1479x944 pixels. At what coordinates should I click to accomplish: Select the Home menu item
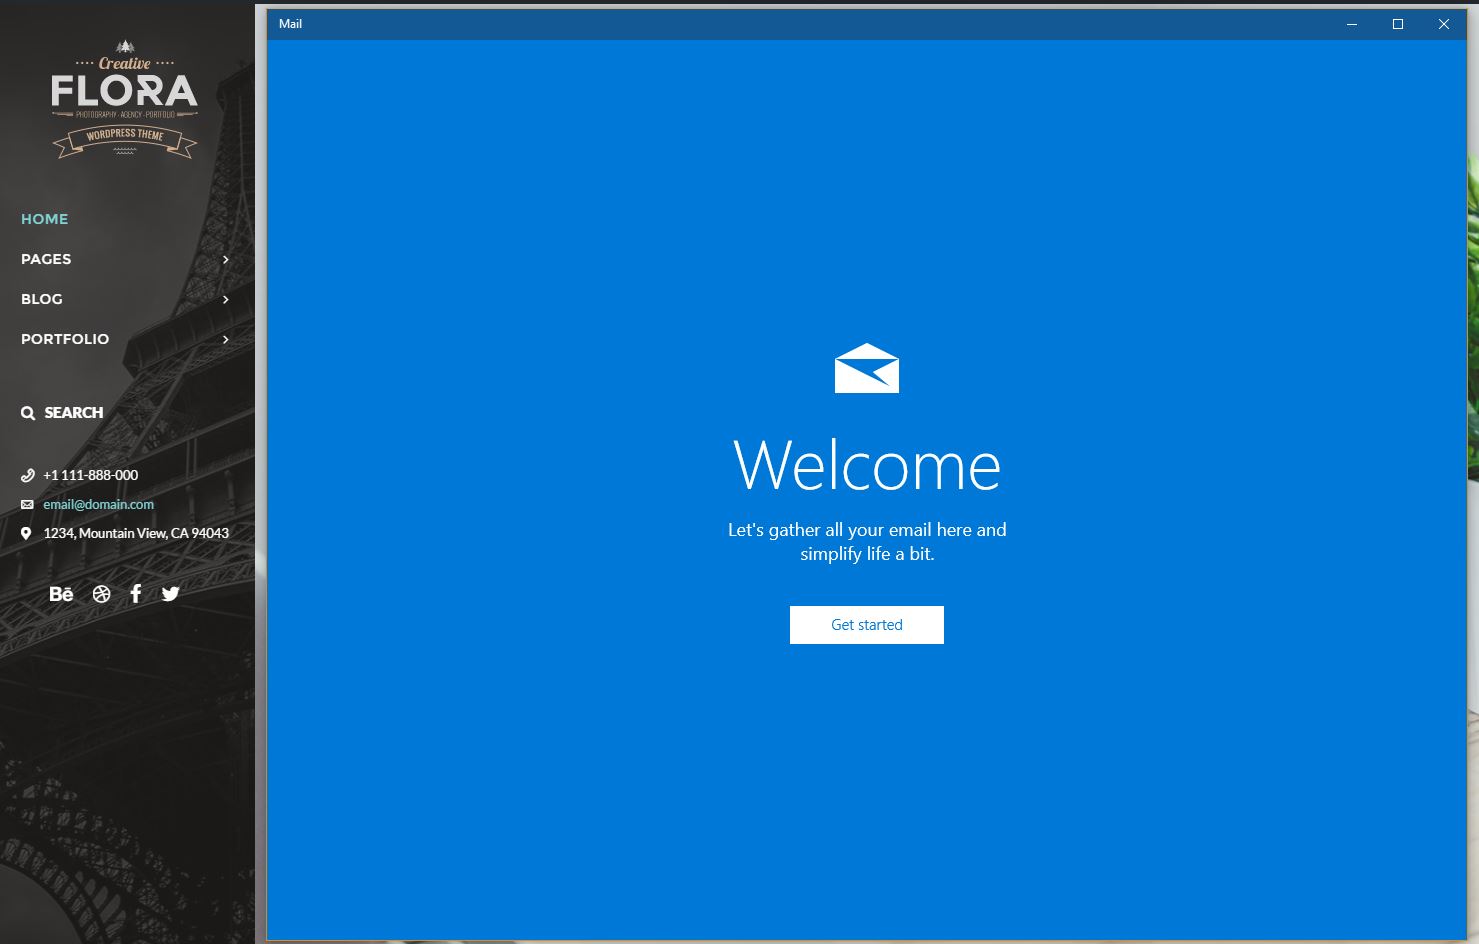[45, 219]
